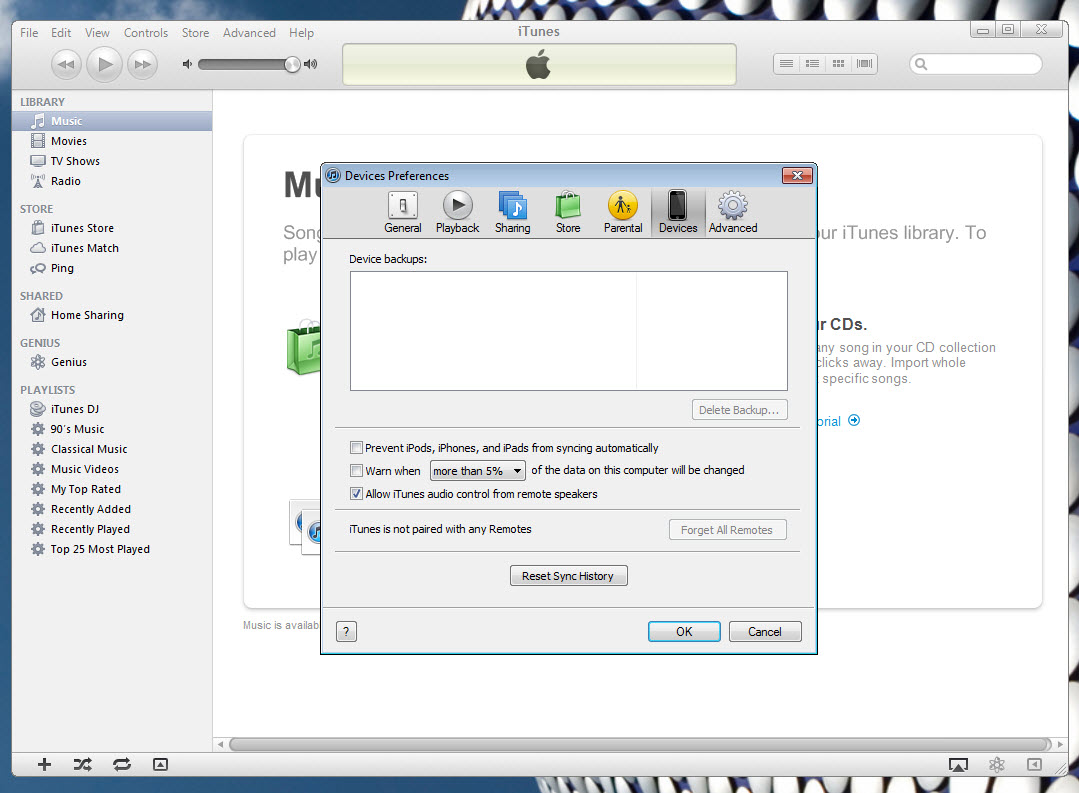Select Ping in the sidebar

[111, 268]
